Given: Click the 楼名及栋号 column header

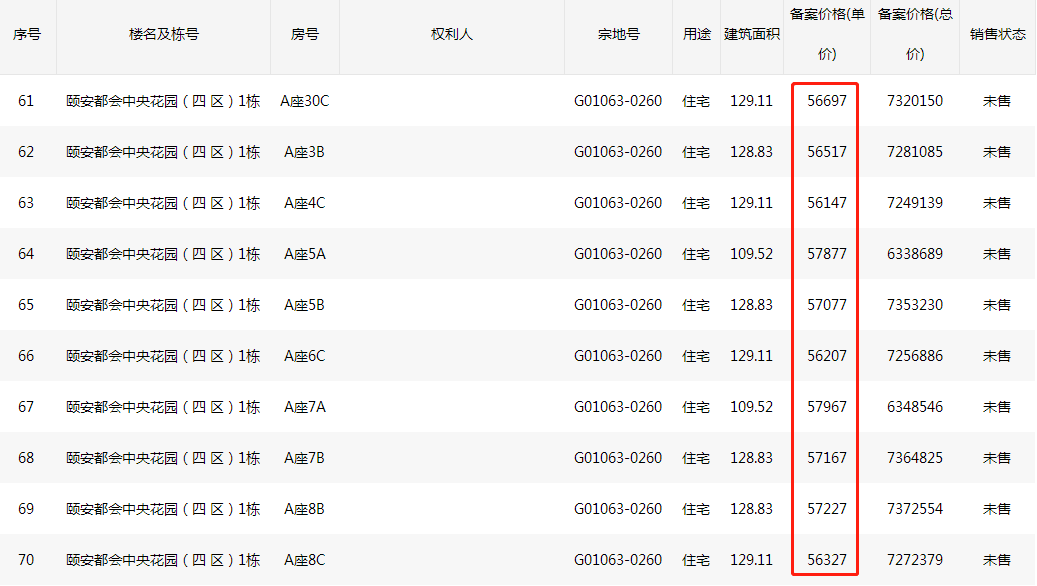Looking at the screenshot, I should (x=163, y=34).
